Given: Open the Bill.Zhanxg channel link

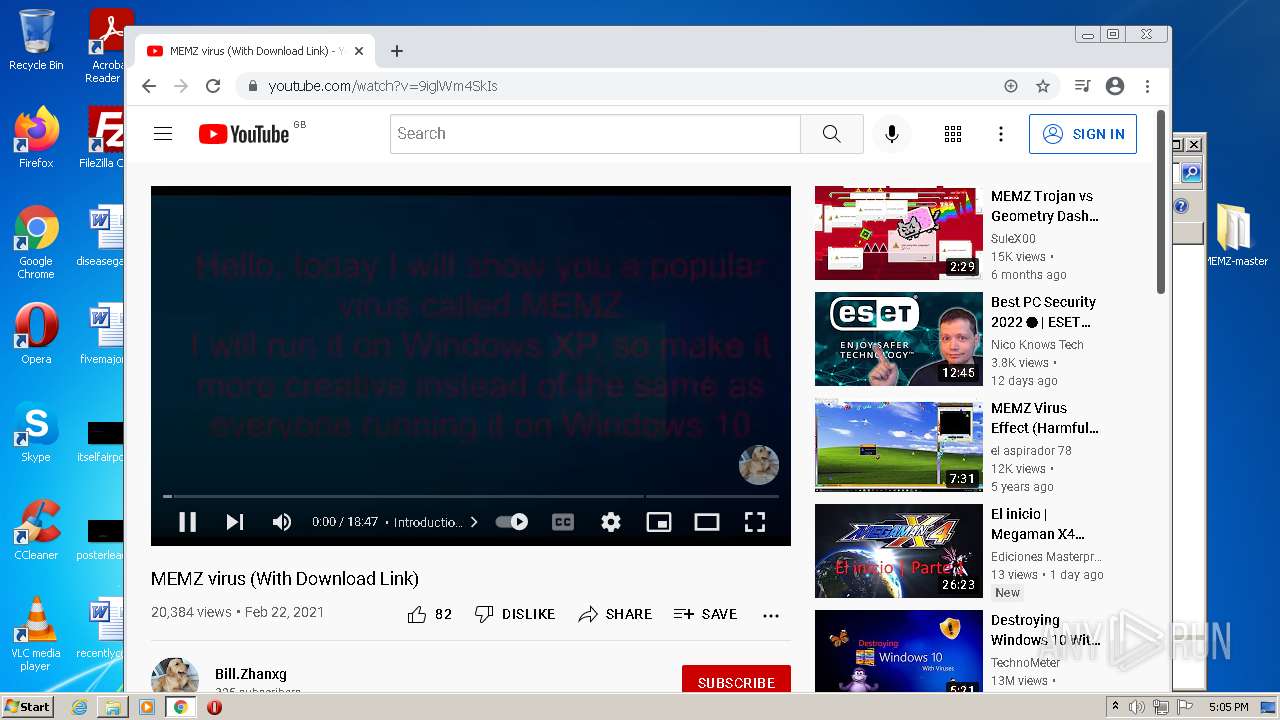Looking at the screenshot, I should [251, 674].
